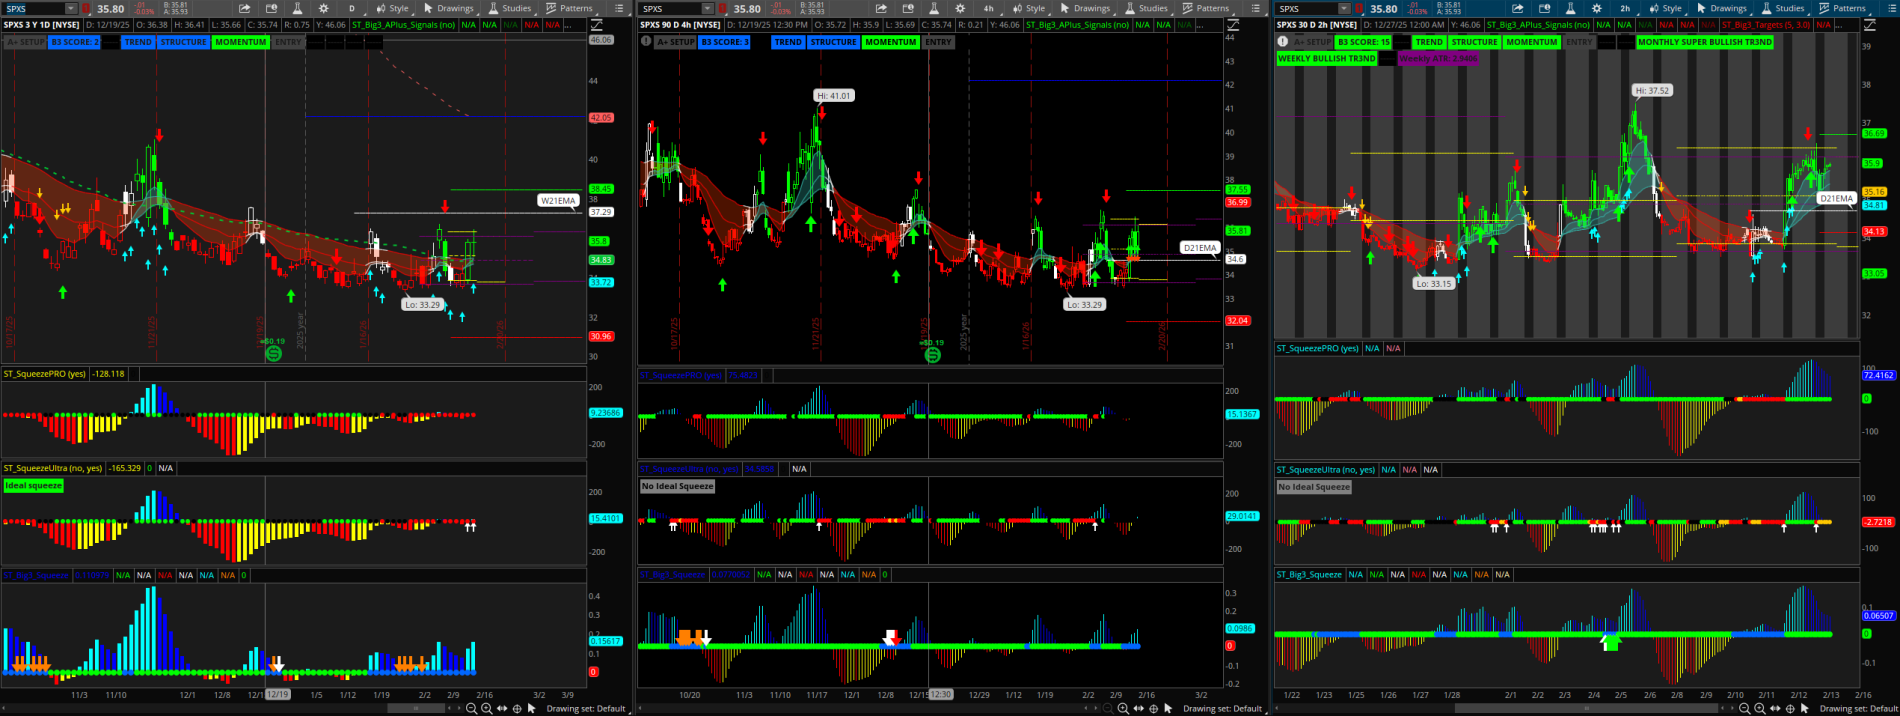
Task: Click the horizontal scrollbar below the daily chart
Action: pyautogui.click(x=417, y=708)
